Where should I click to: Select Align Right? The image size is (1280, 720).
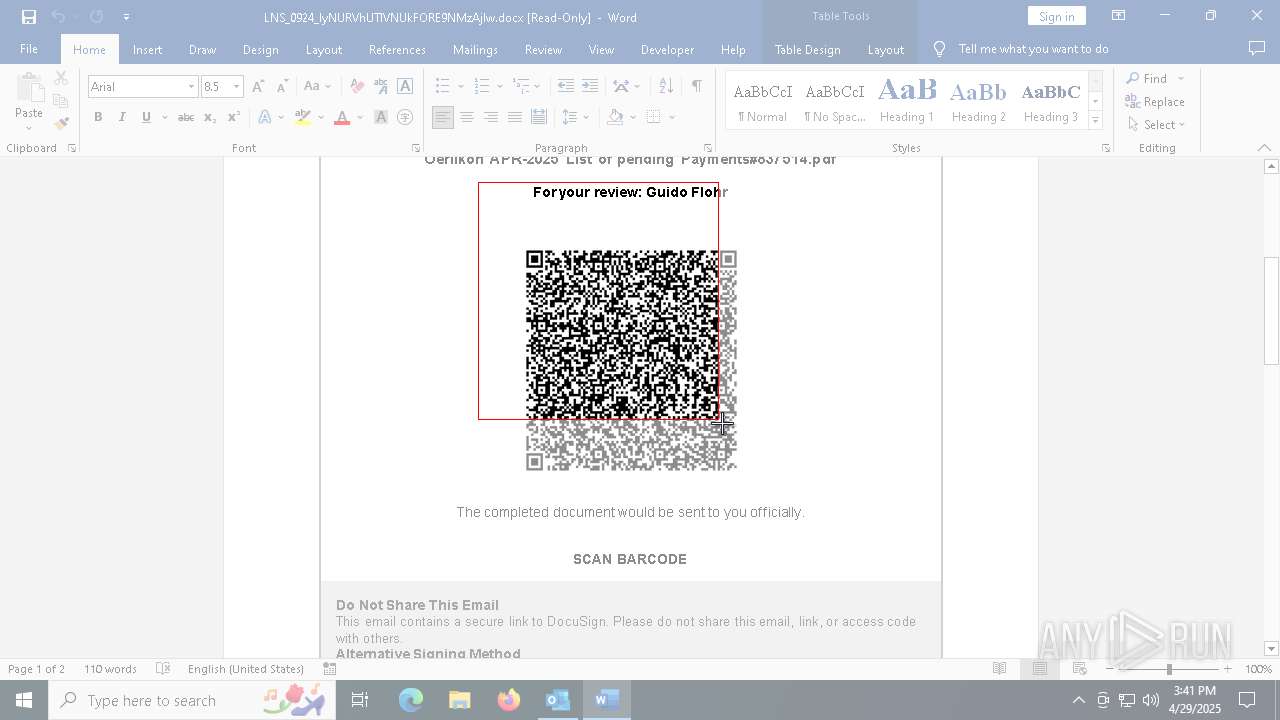tap(491, 117)
